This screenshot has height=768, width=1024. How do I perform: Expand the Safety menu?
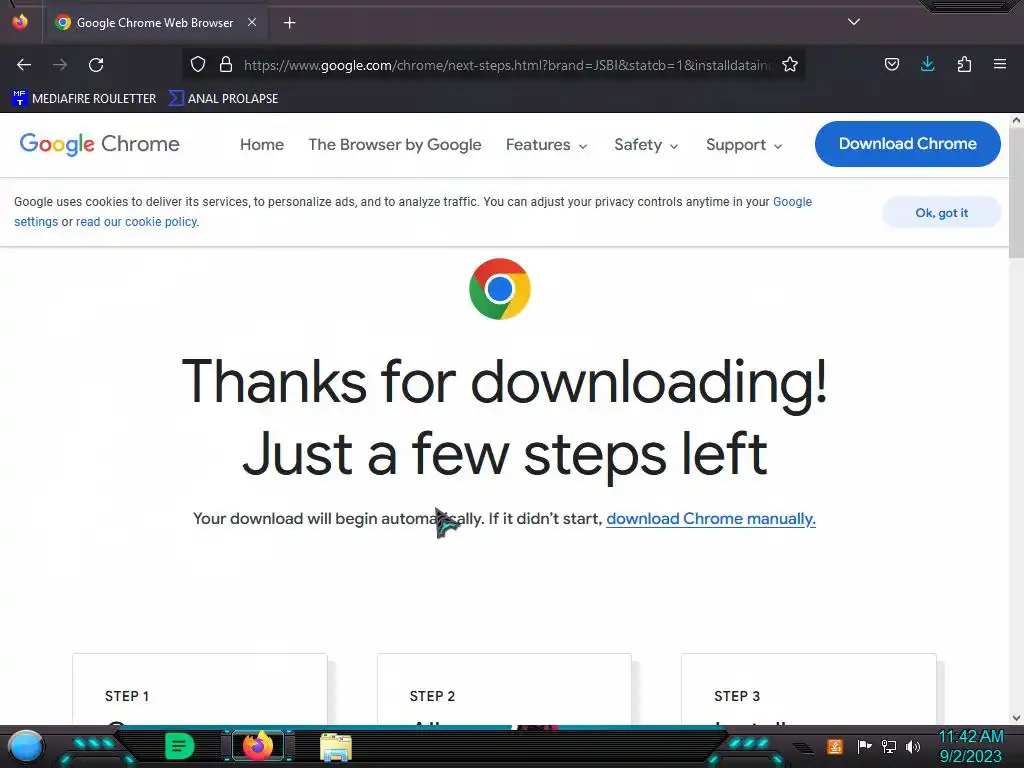[x=646, y=144]
